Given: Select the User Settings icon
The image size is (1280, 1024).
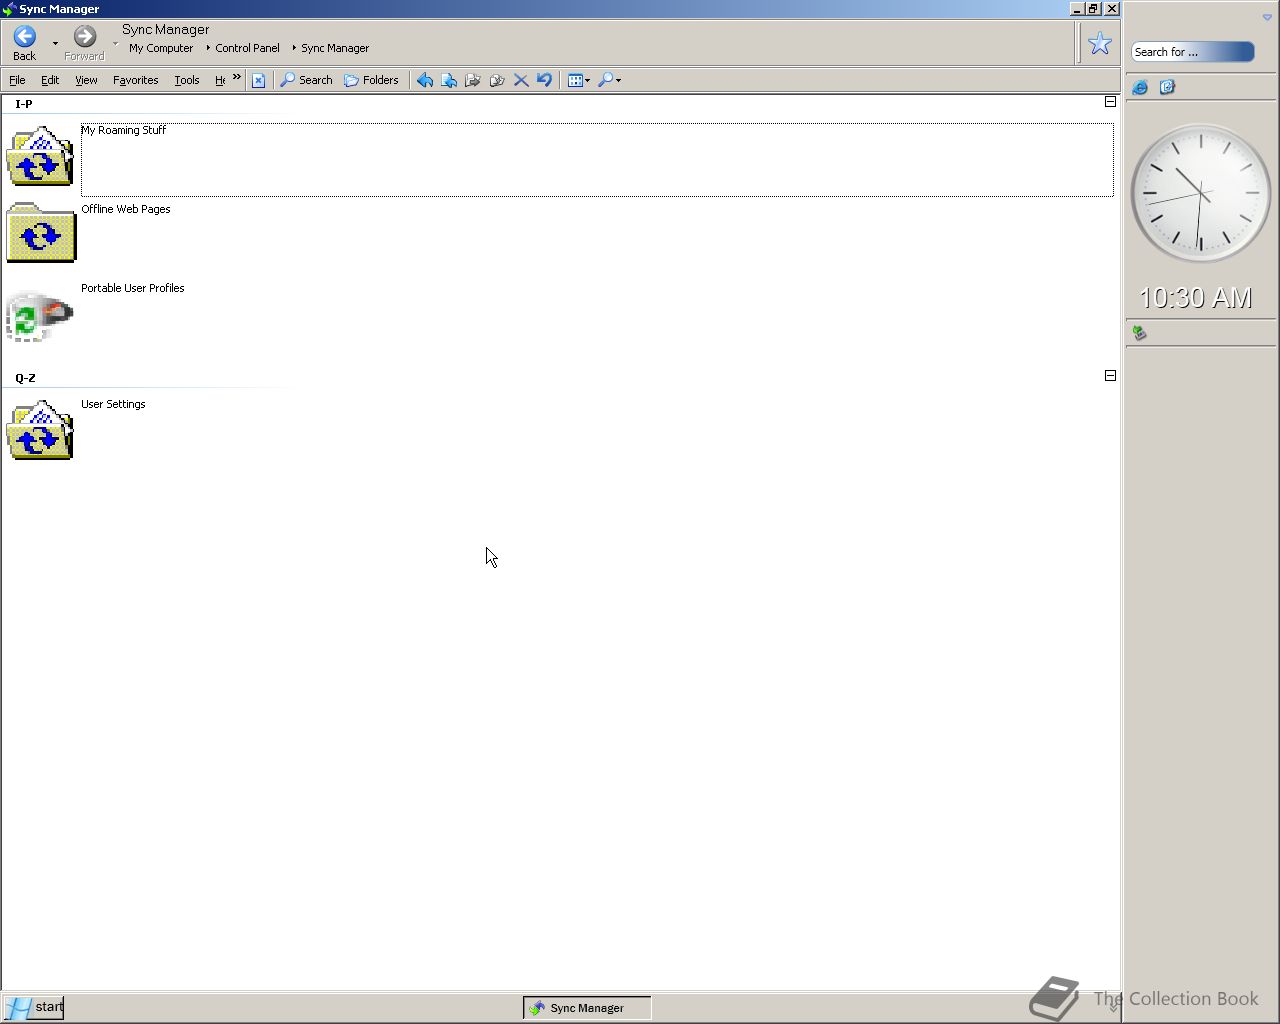Looking at the screenshot, I should 40,430.
